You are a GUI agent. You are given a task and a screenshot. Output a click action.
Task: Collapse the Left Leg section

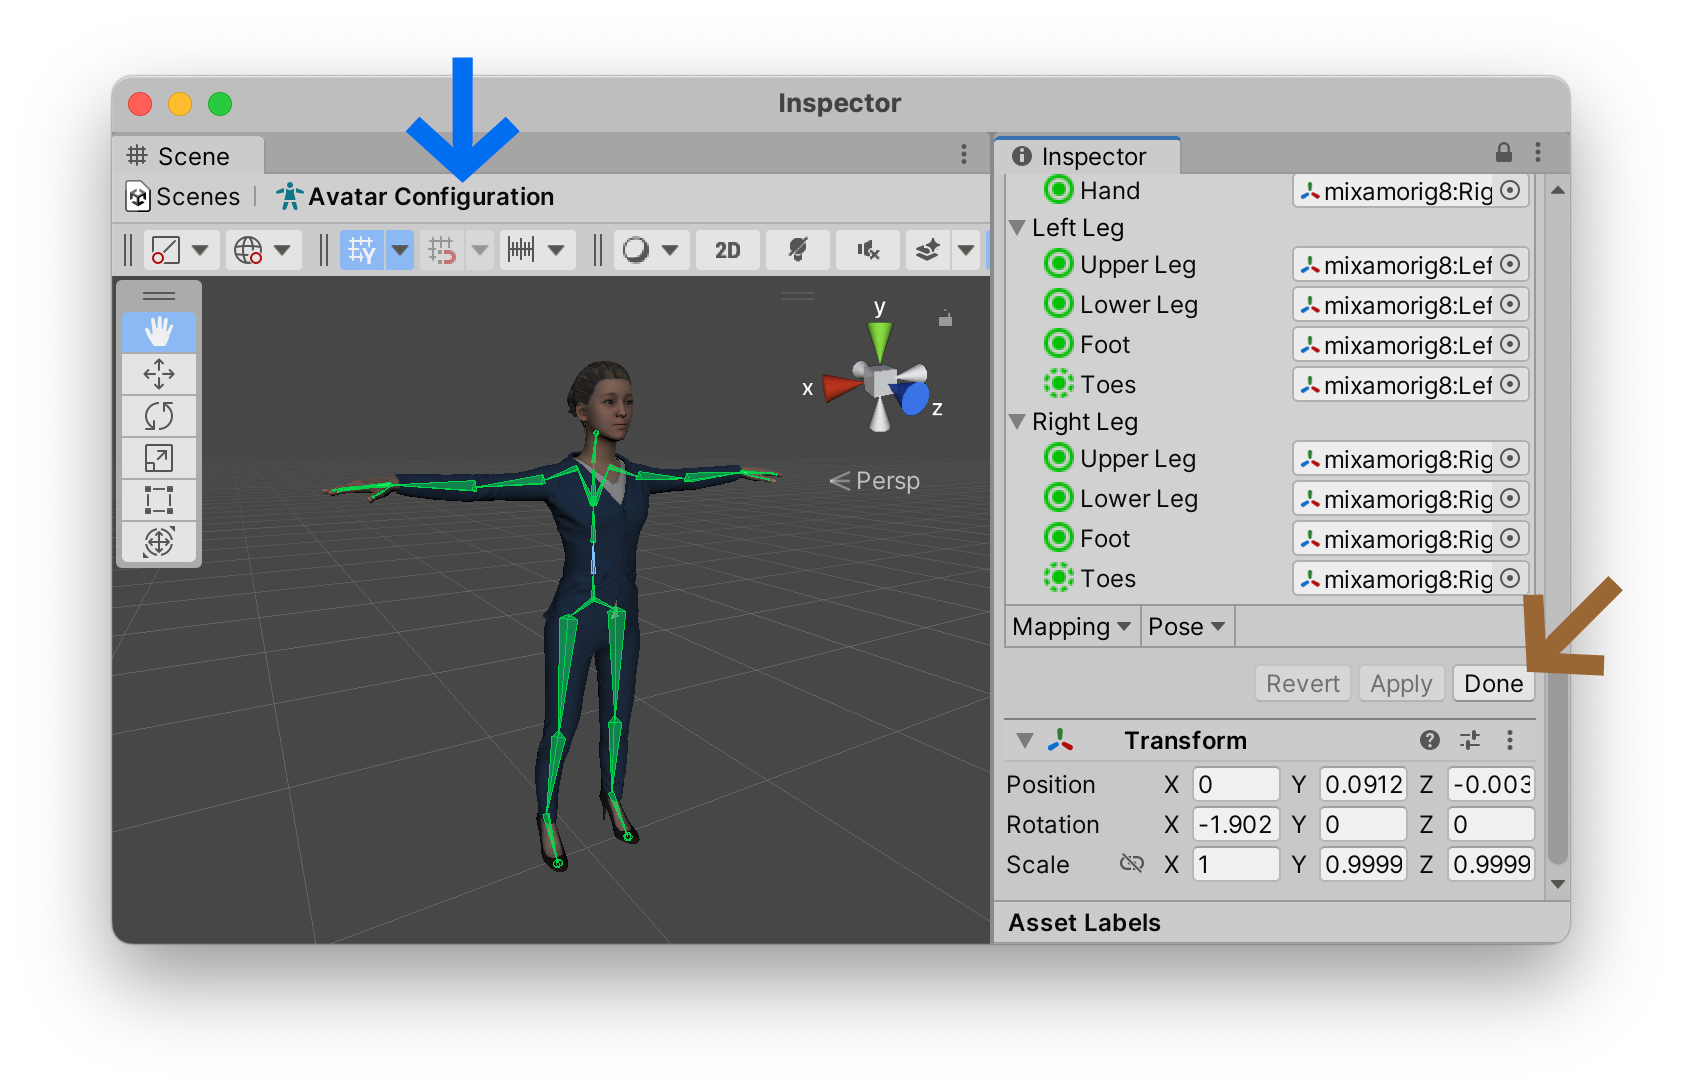pos(1018,228)
